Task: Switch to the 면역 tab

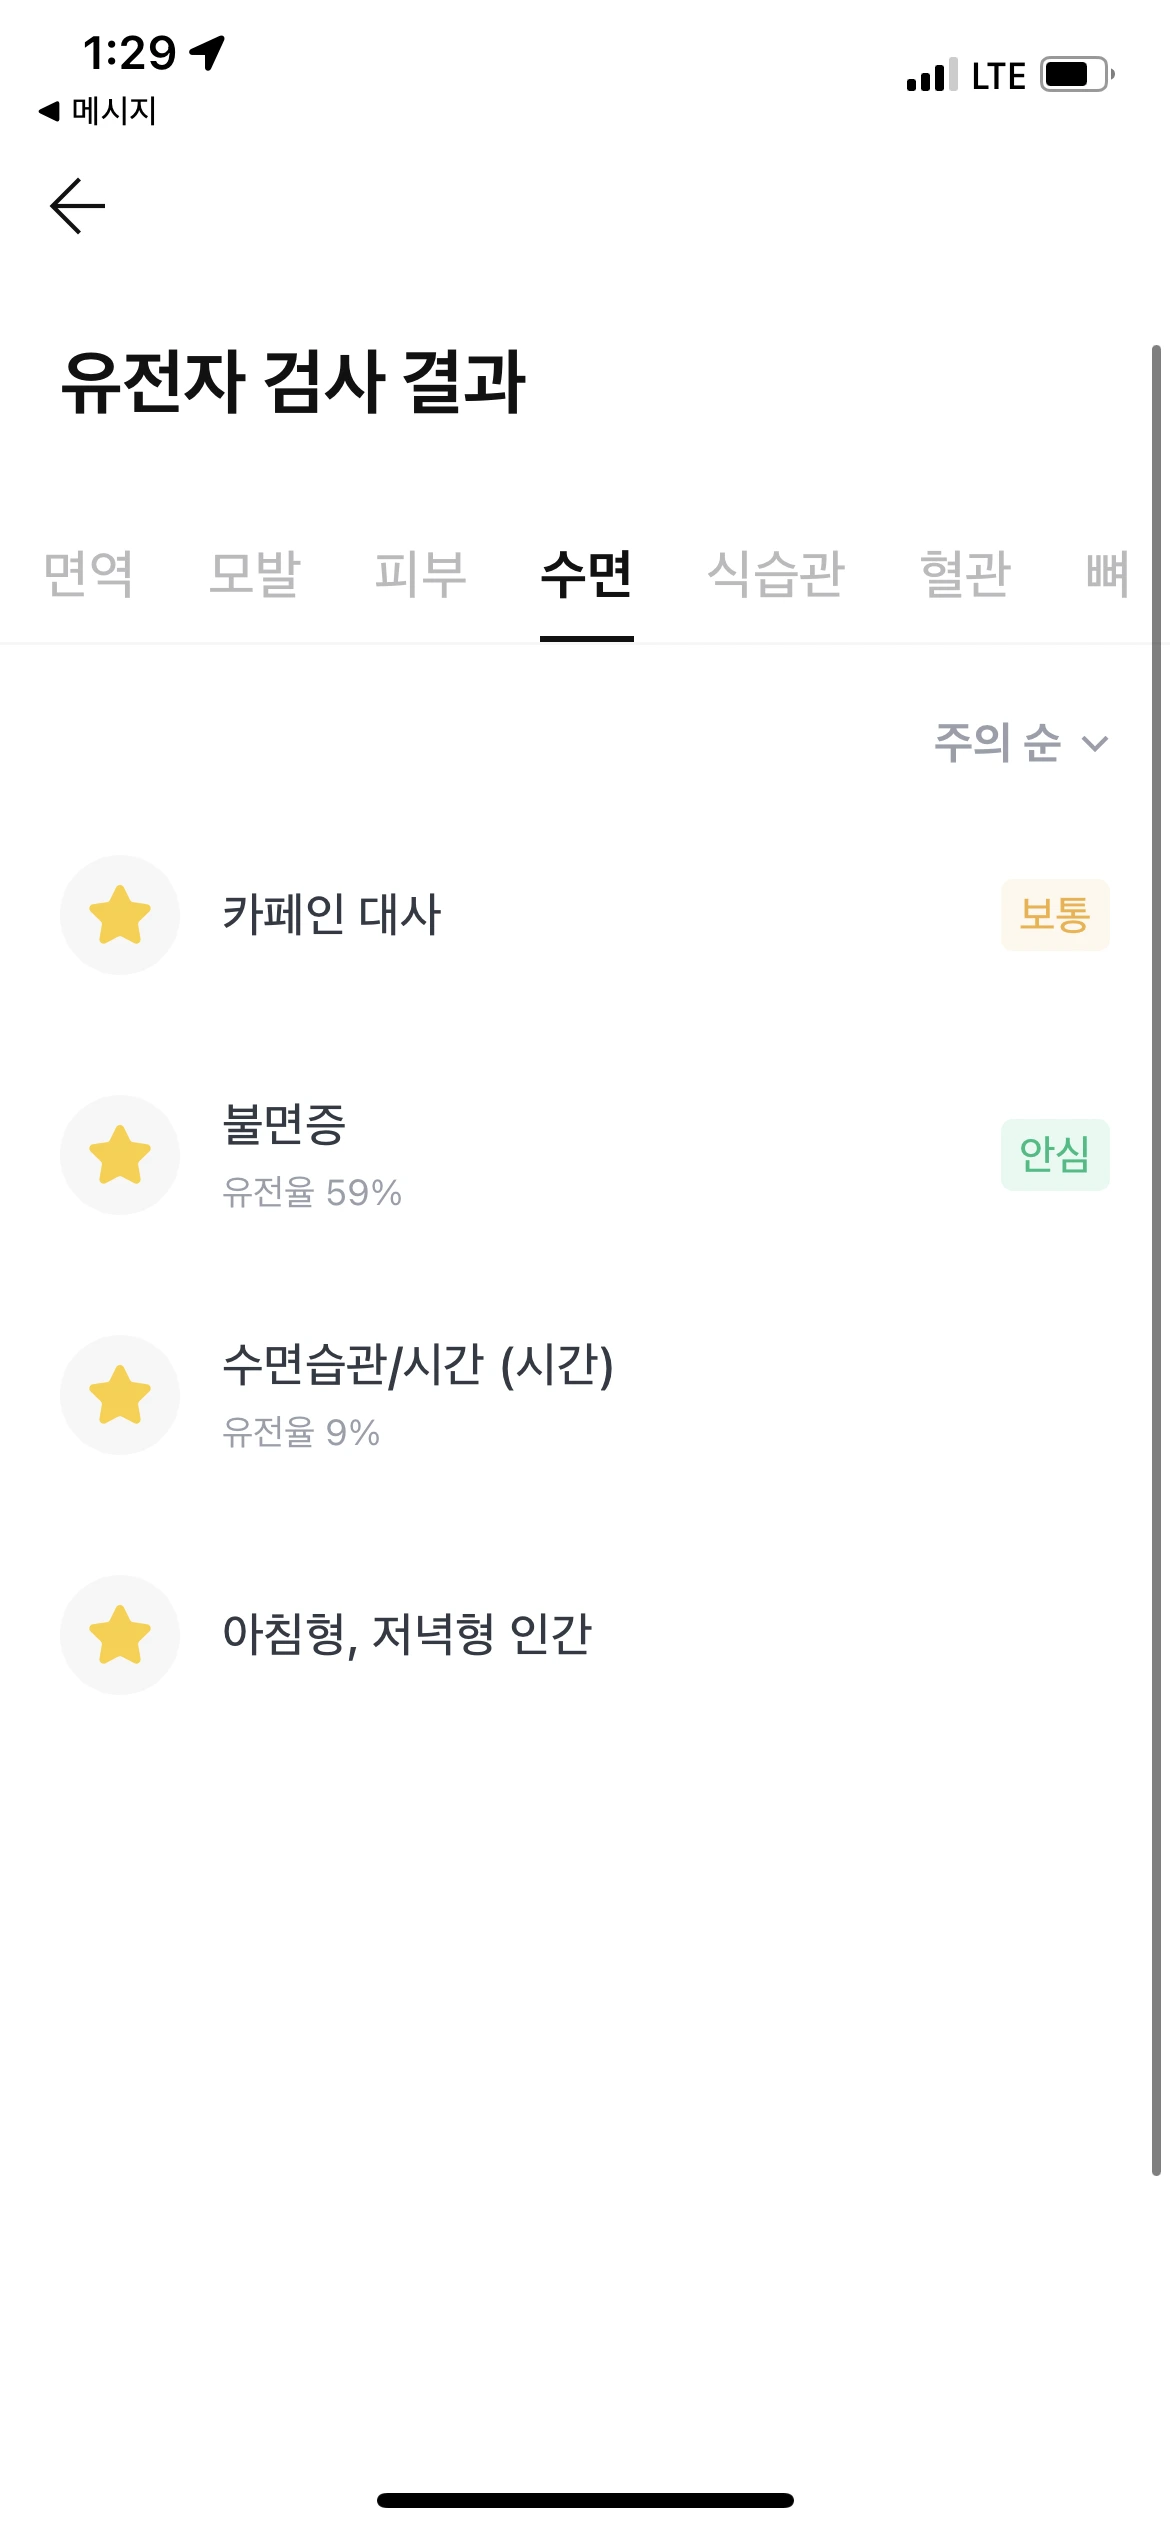Action: 89,574
